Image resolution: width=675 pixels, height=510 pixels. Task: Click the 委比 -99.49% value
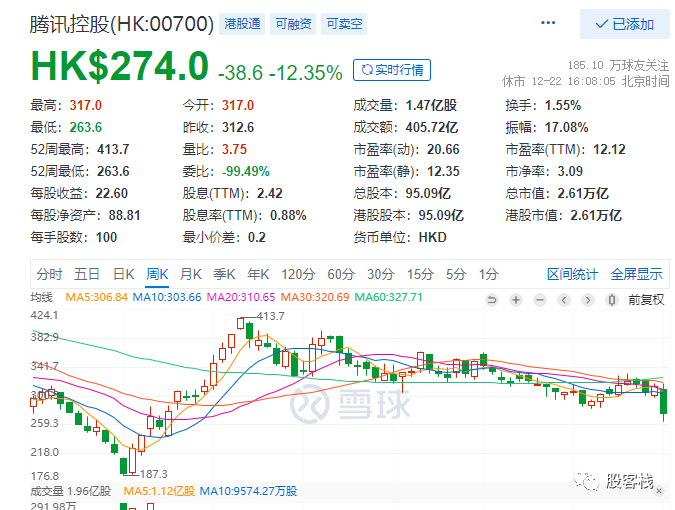(x=246, y=171)
